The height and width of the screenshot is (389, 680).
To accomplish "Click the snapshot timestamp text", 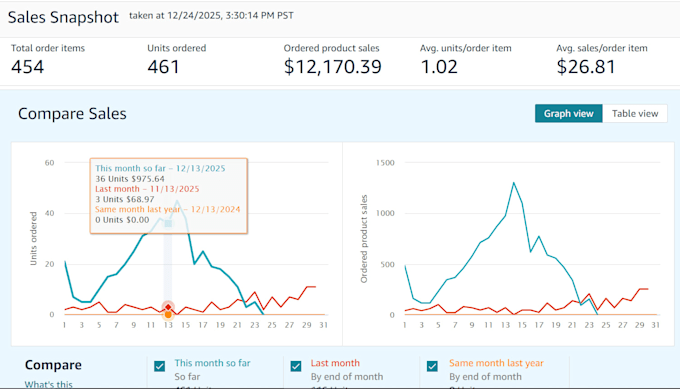I will [x=211, y=16].
